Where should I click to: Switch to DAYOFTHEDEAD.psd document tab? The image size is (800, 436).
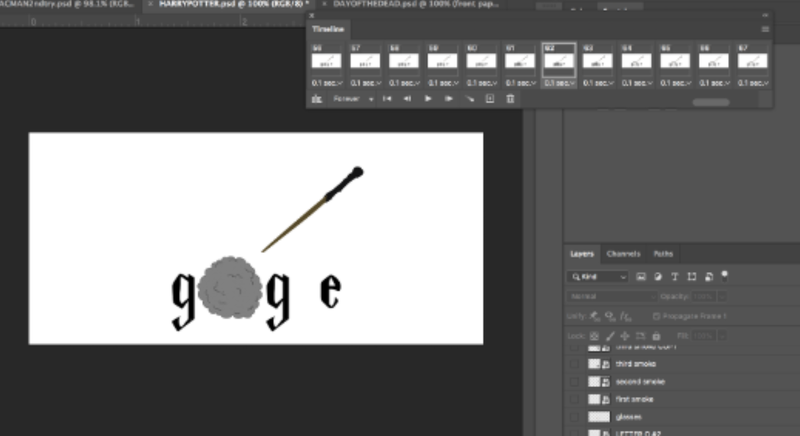(x=416, y=4)
